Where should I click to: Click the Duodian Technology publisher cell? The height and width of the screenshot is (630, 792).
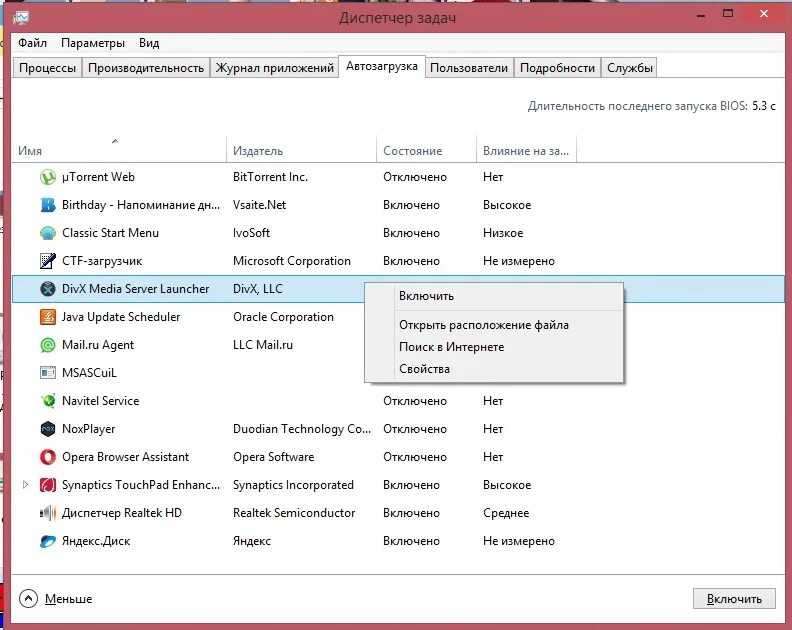pyautogui.click(x=302, y=429)
